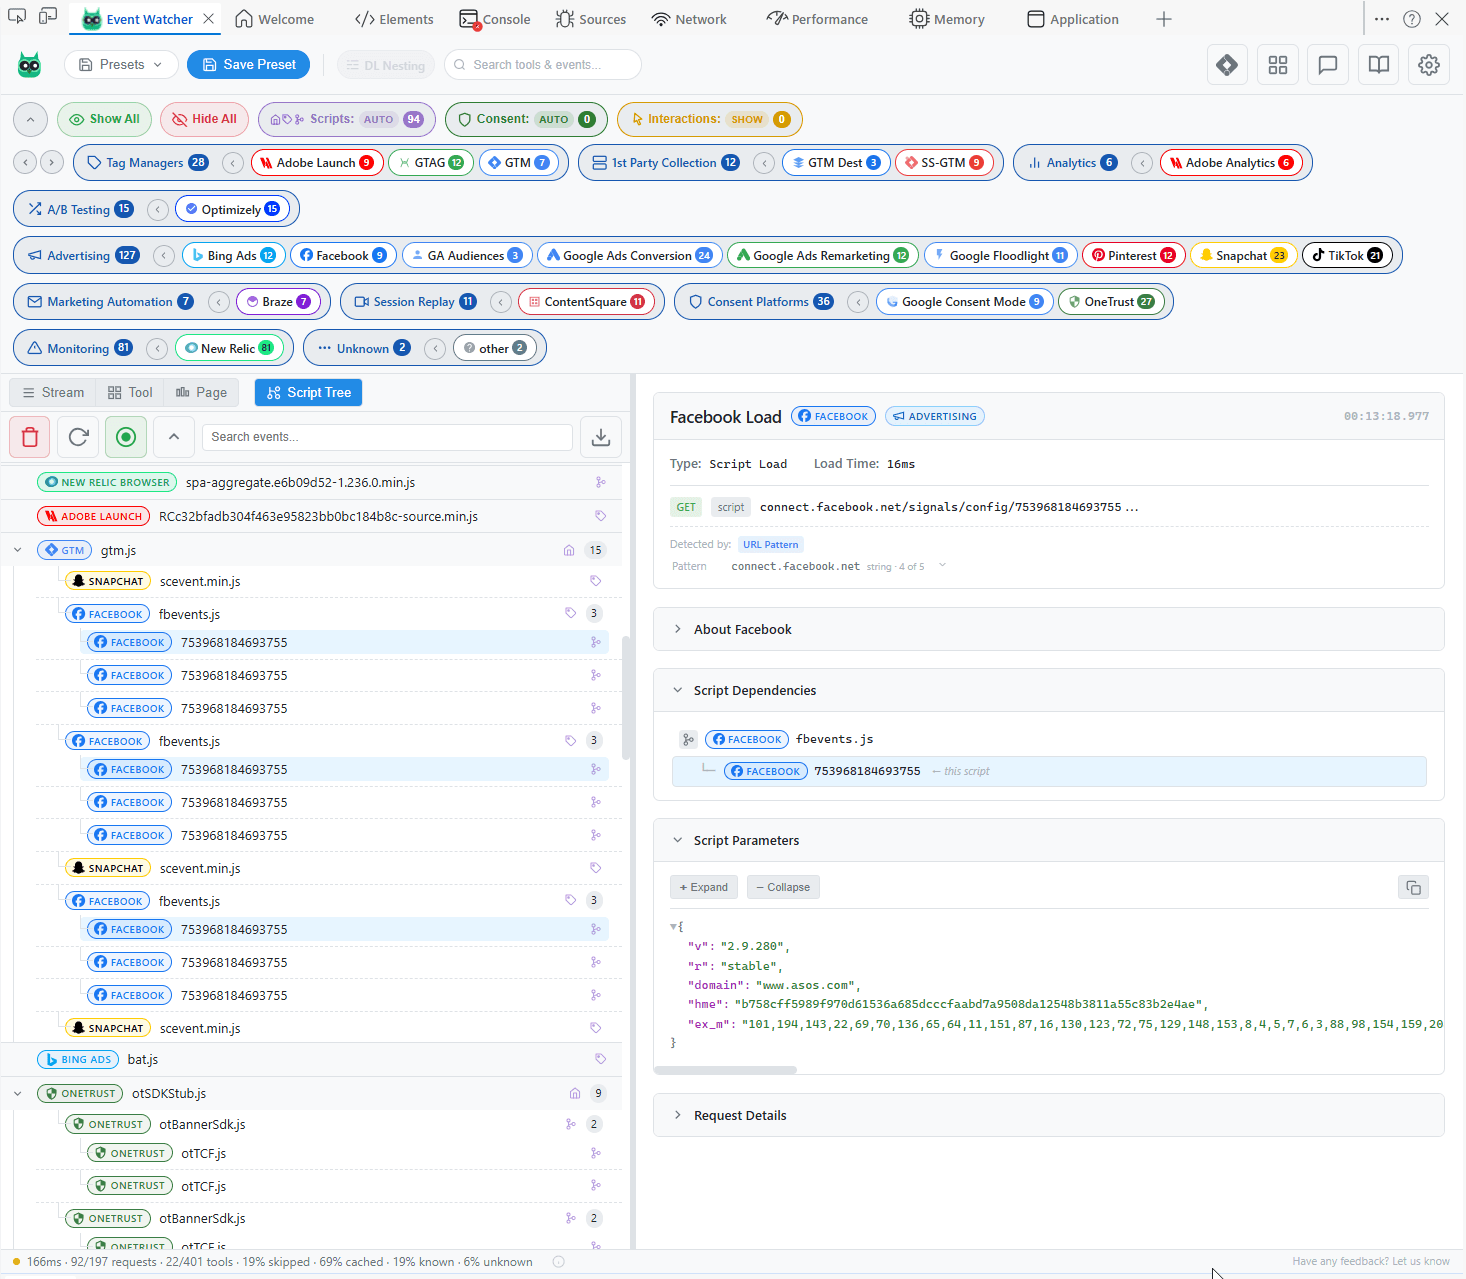
Task: Stop recording via the green record icon
Action: 125,437
